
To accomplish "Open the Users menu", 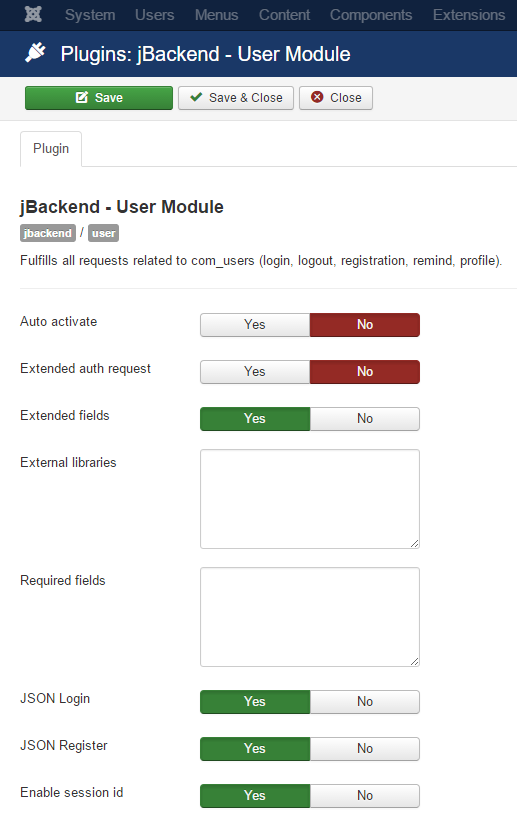I will [154, 15].
